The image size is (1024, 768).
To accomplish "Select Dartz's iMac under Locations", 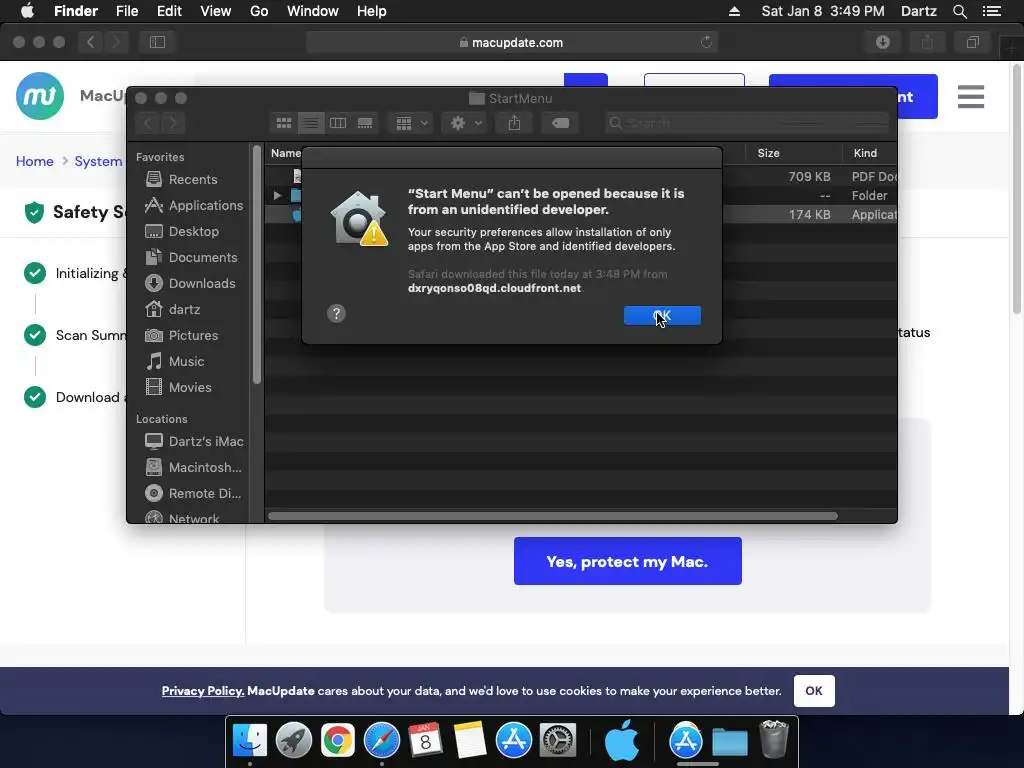I will [x=194, y=441].
